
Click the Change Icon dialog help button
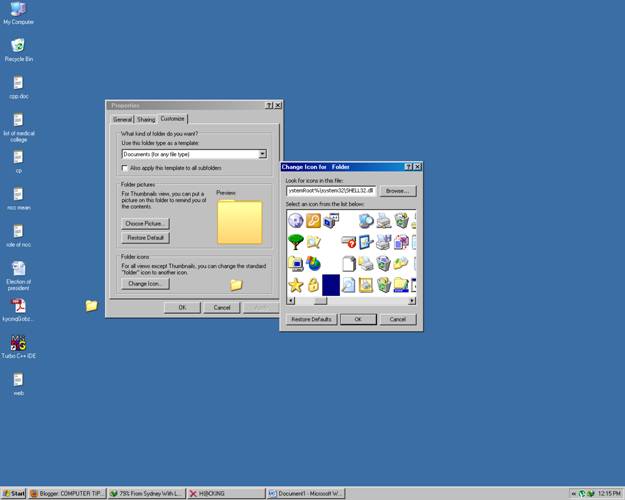[x=409, y=167]
